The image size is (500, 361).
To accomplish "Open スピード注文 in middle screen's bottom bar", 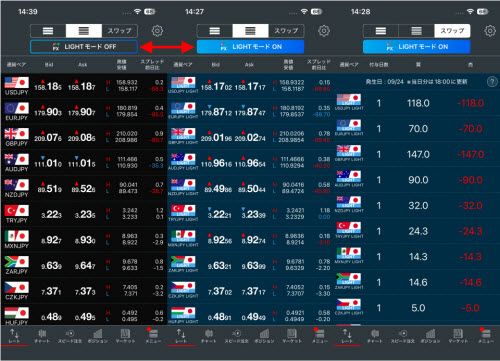I will click(x=236, y=336).
